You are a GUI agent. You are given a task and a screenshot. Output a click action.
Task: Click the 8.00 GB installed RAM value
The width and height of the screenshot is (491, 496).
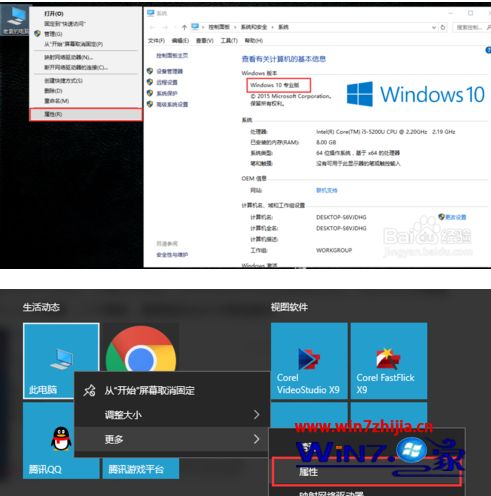pyautogui.click(x=326, y=142)
